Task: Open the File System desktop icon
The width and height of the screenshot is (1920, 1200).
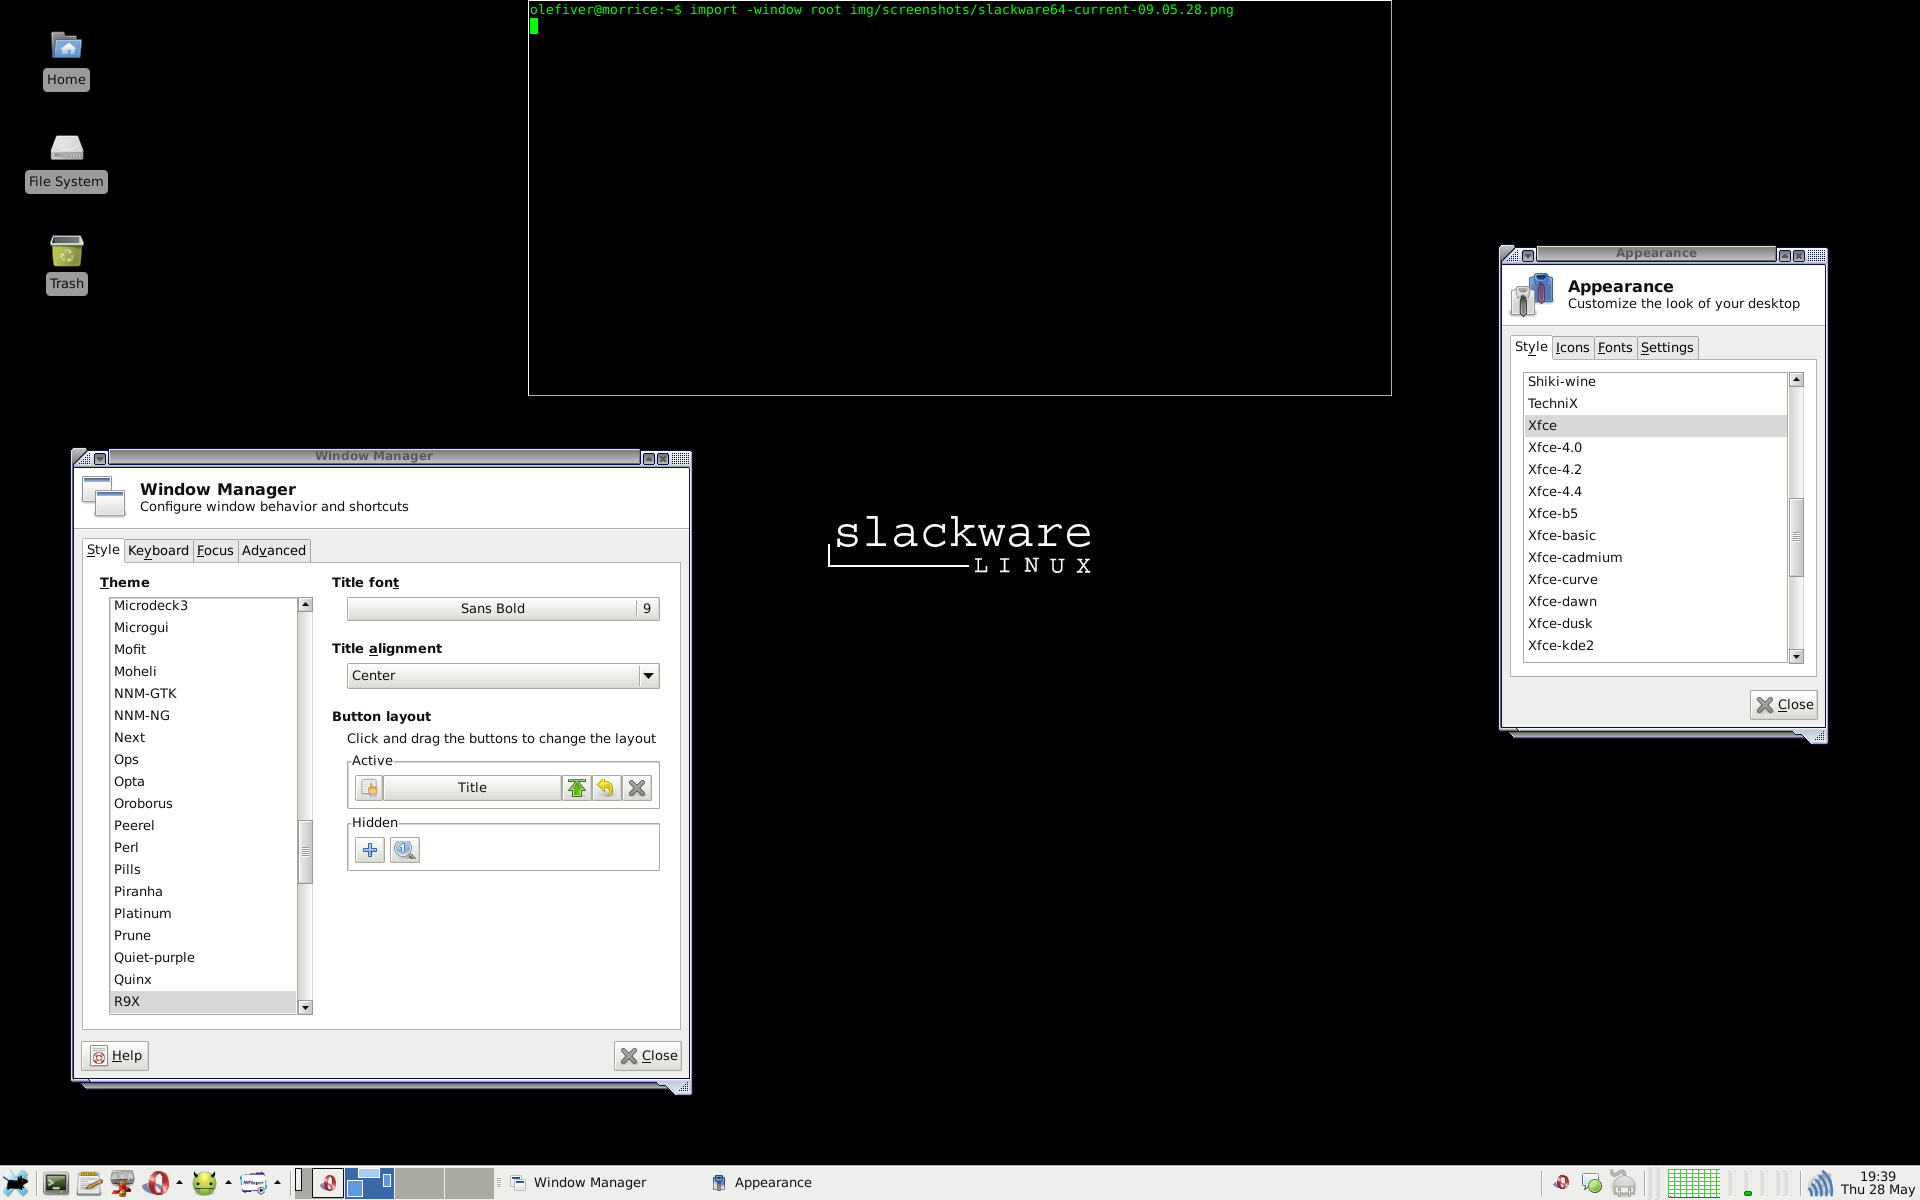Action: point(66,162)
